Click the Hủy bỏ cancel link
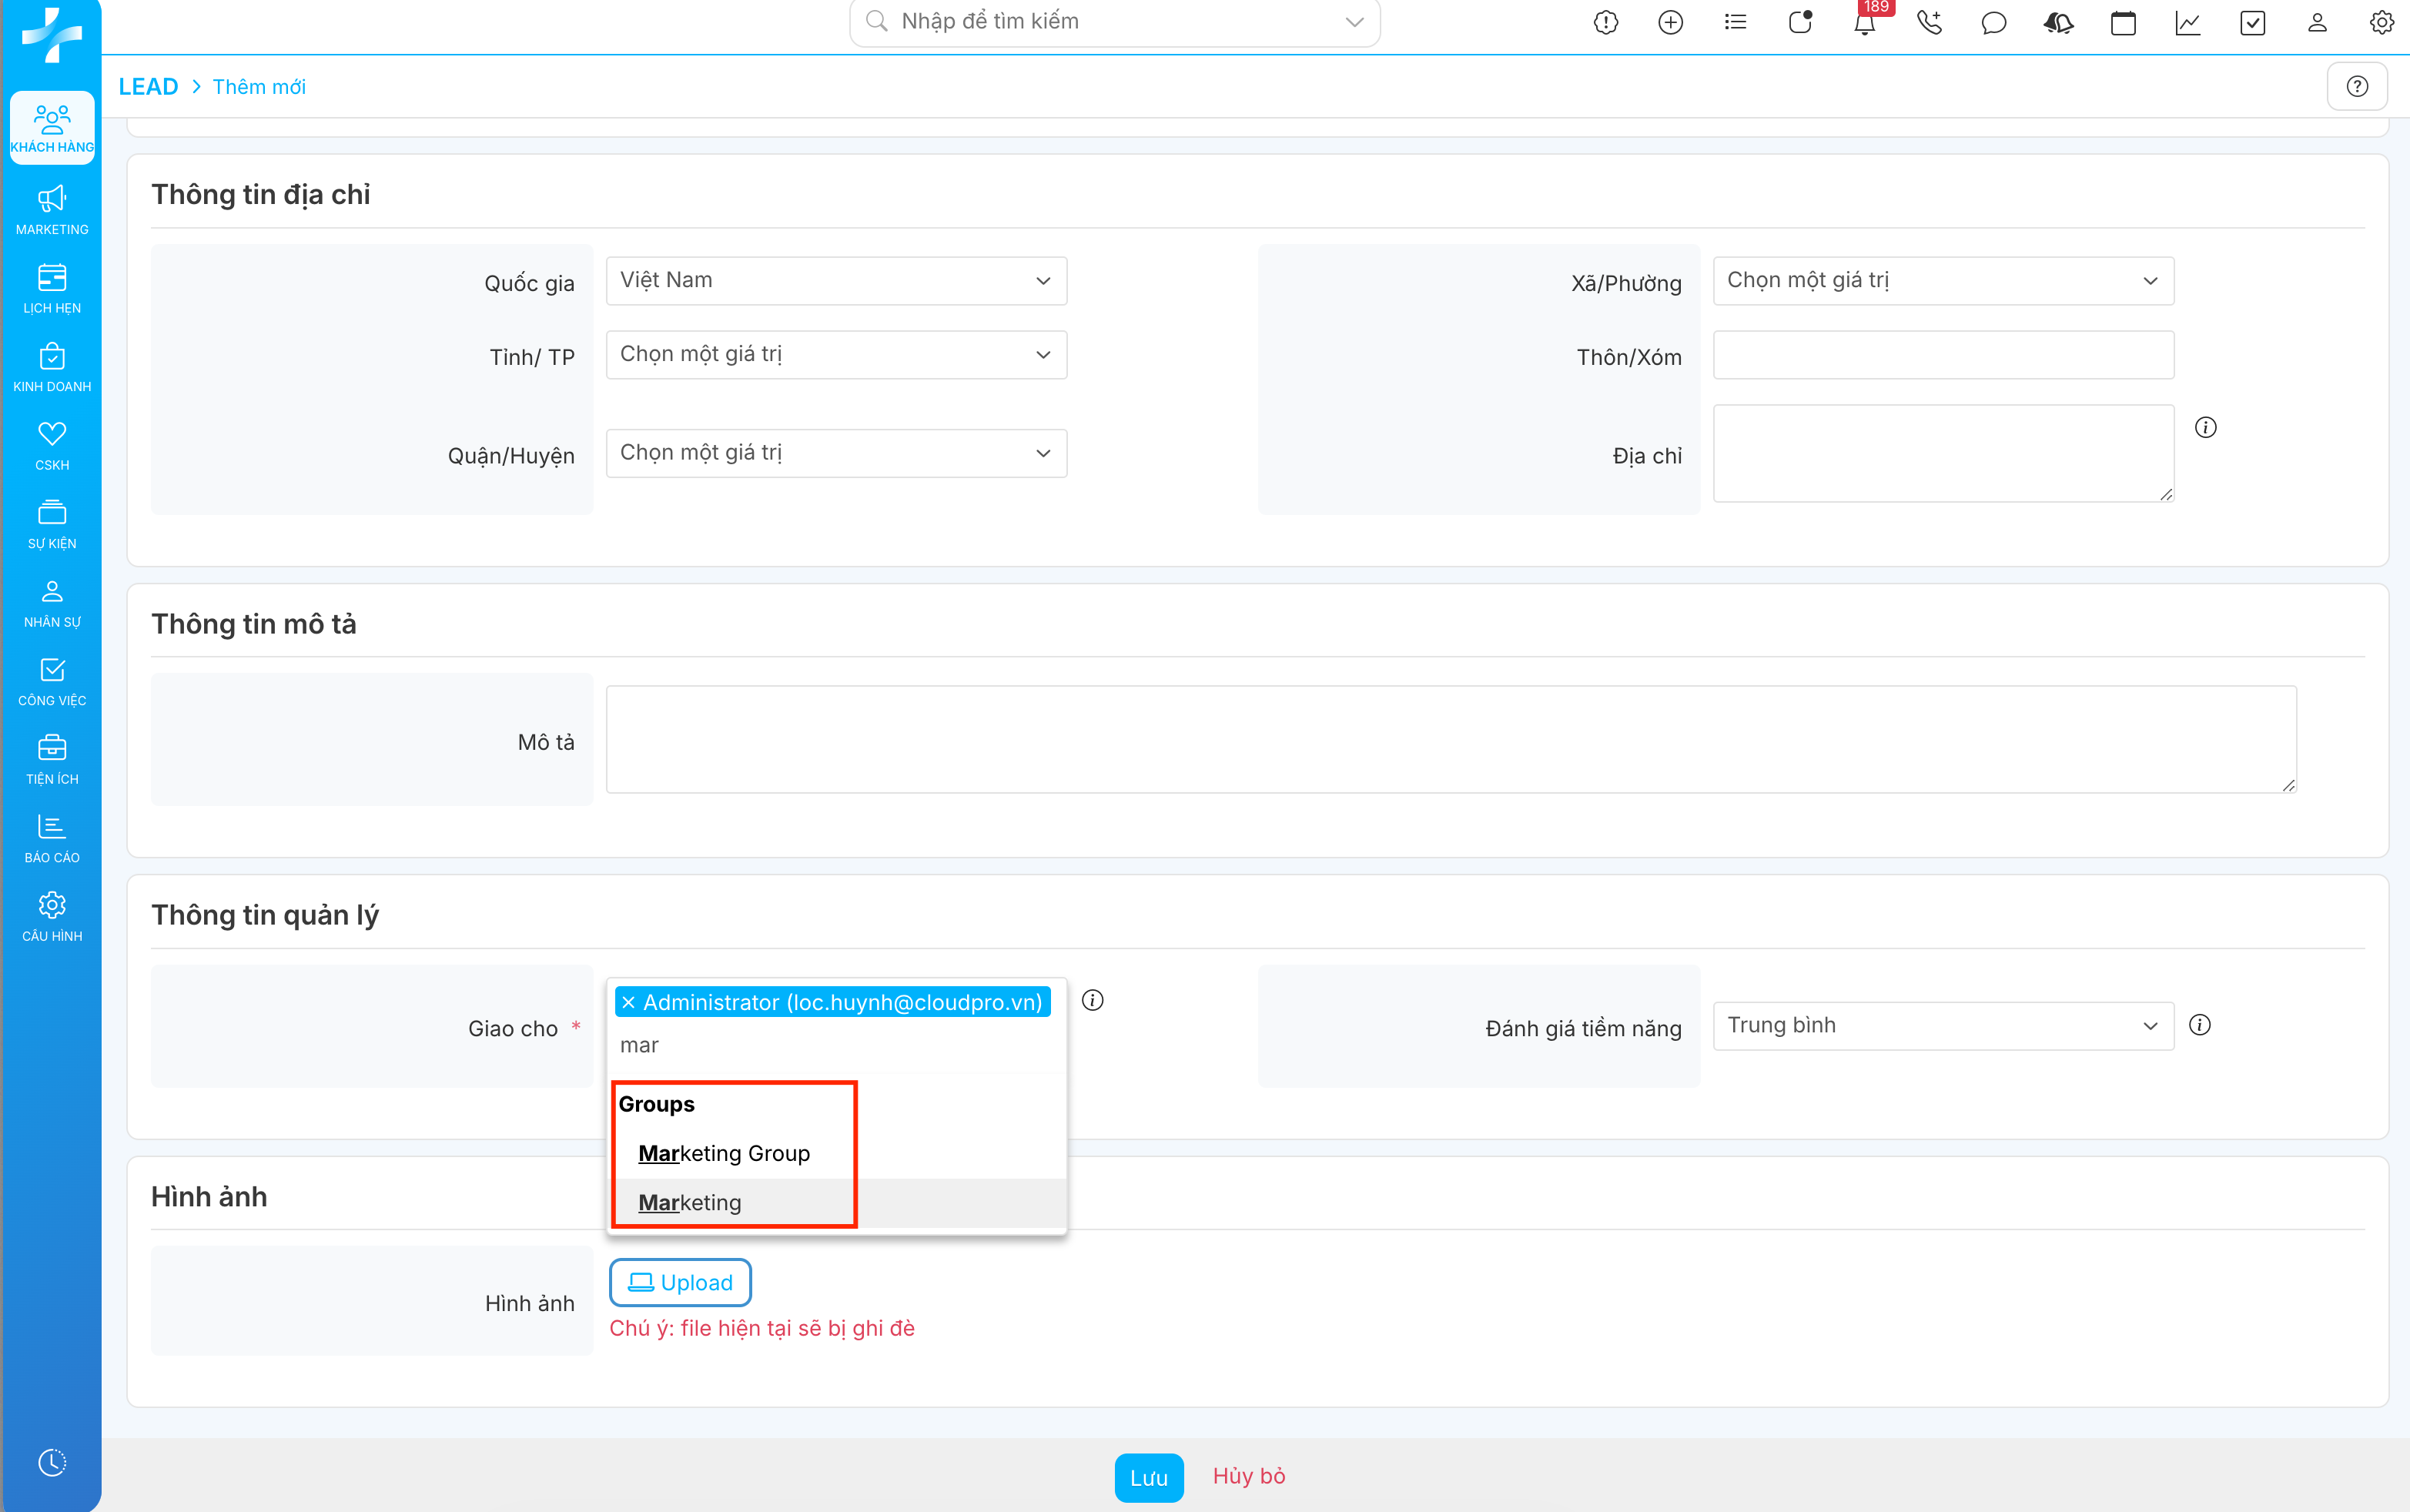The image size is (2410, 1512). tap(1248, 1476)
